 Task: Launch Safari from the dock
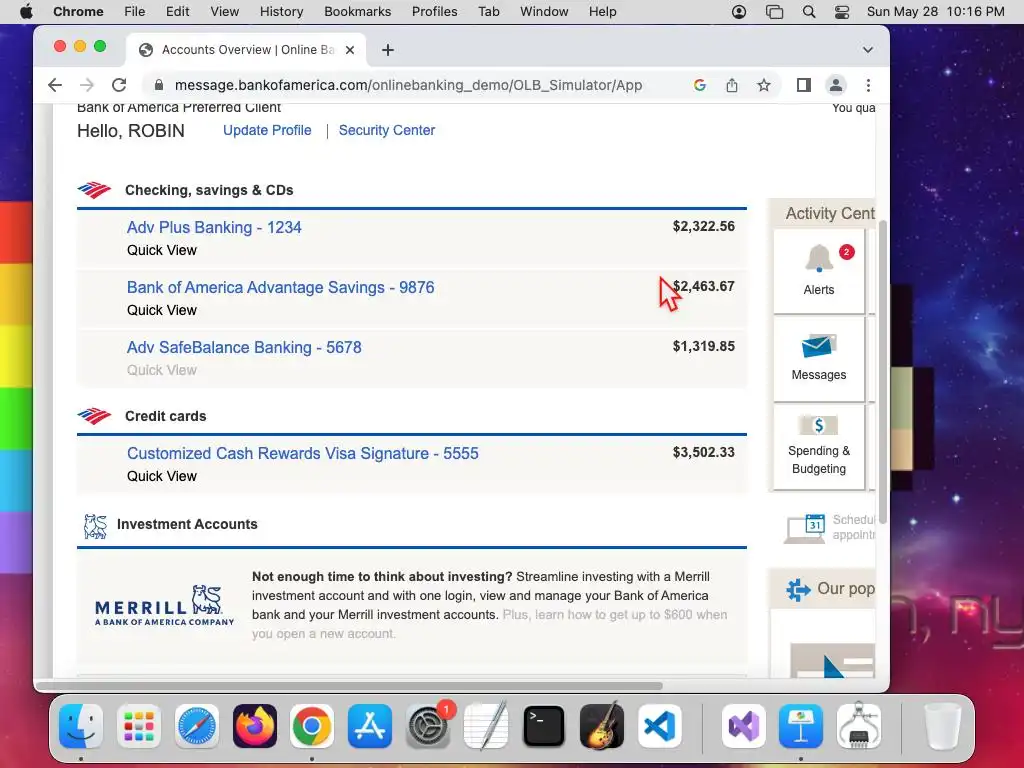coord(197,726)
